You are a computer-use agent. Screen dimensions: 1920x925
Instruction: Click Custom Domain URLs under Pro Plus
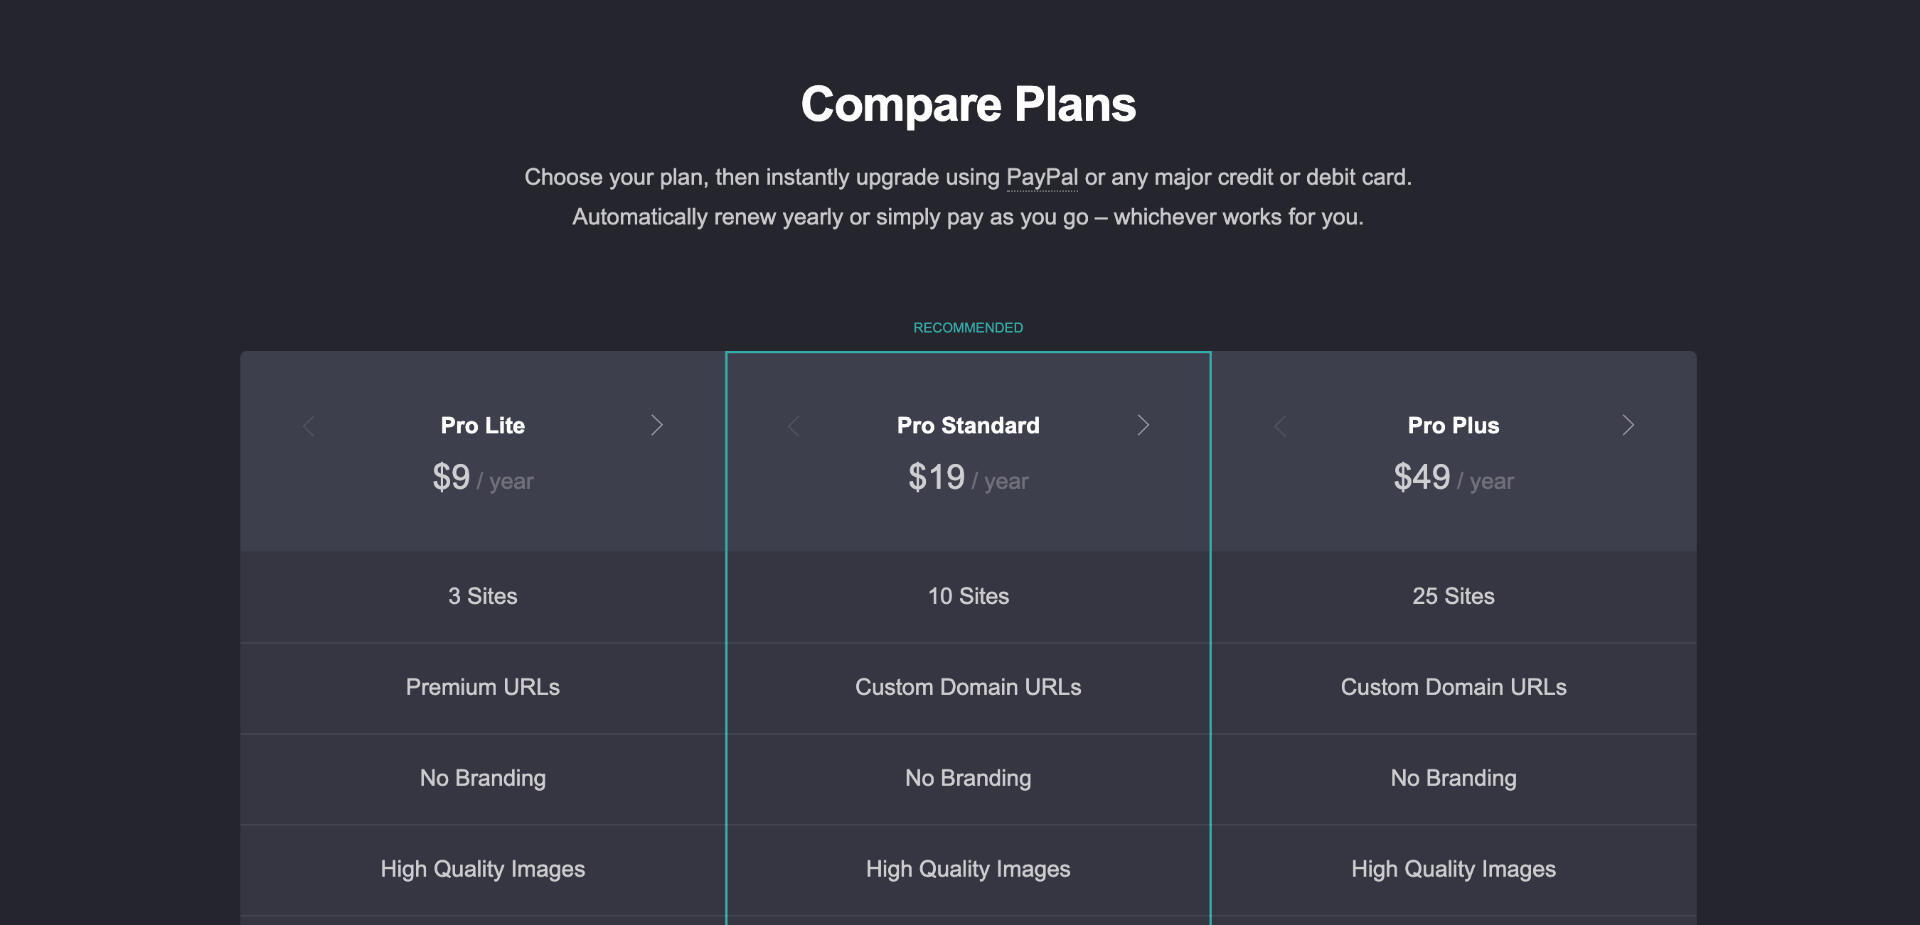[x=1453, y=688]
